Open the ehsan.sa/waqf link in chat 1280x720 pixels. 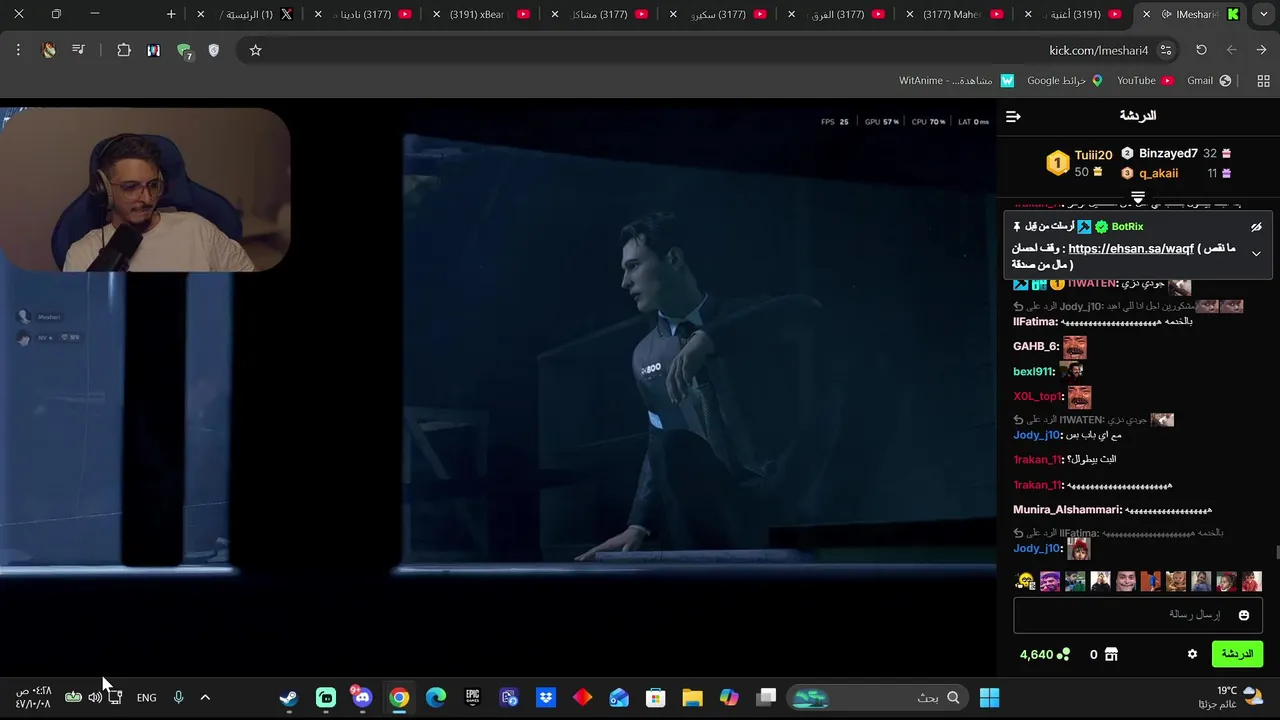pos(1131,249)
